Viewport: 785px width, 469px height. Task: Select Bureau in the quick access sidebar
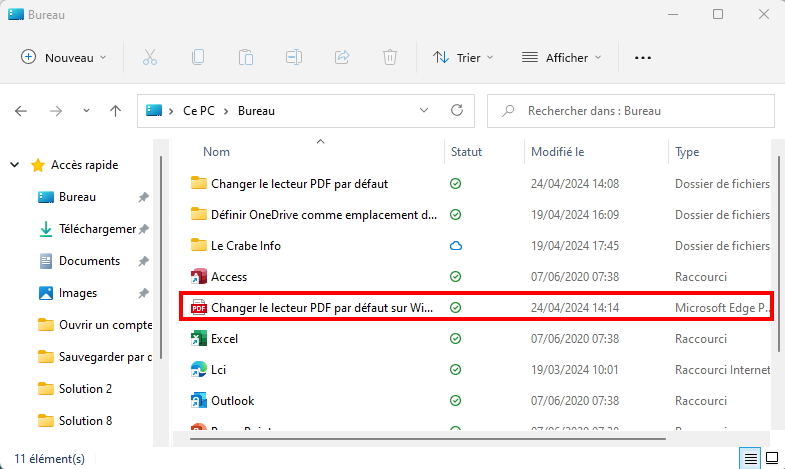77,197
